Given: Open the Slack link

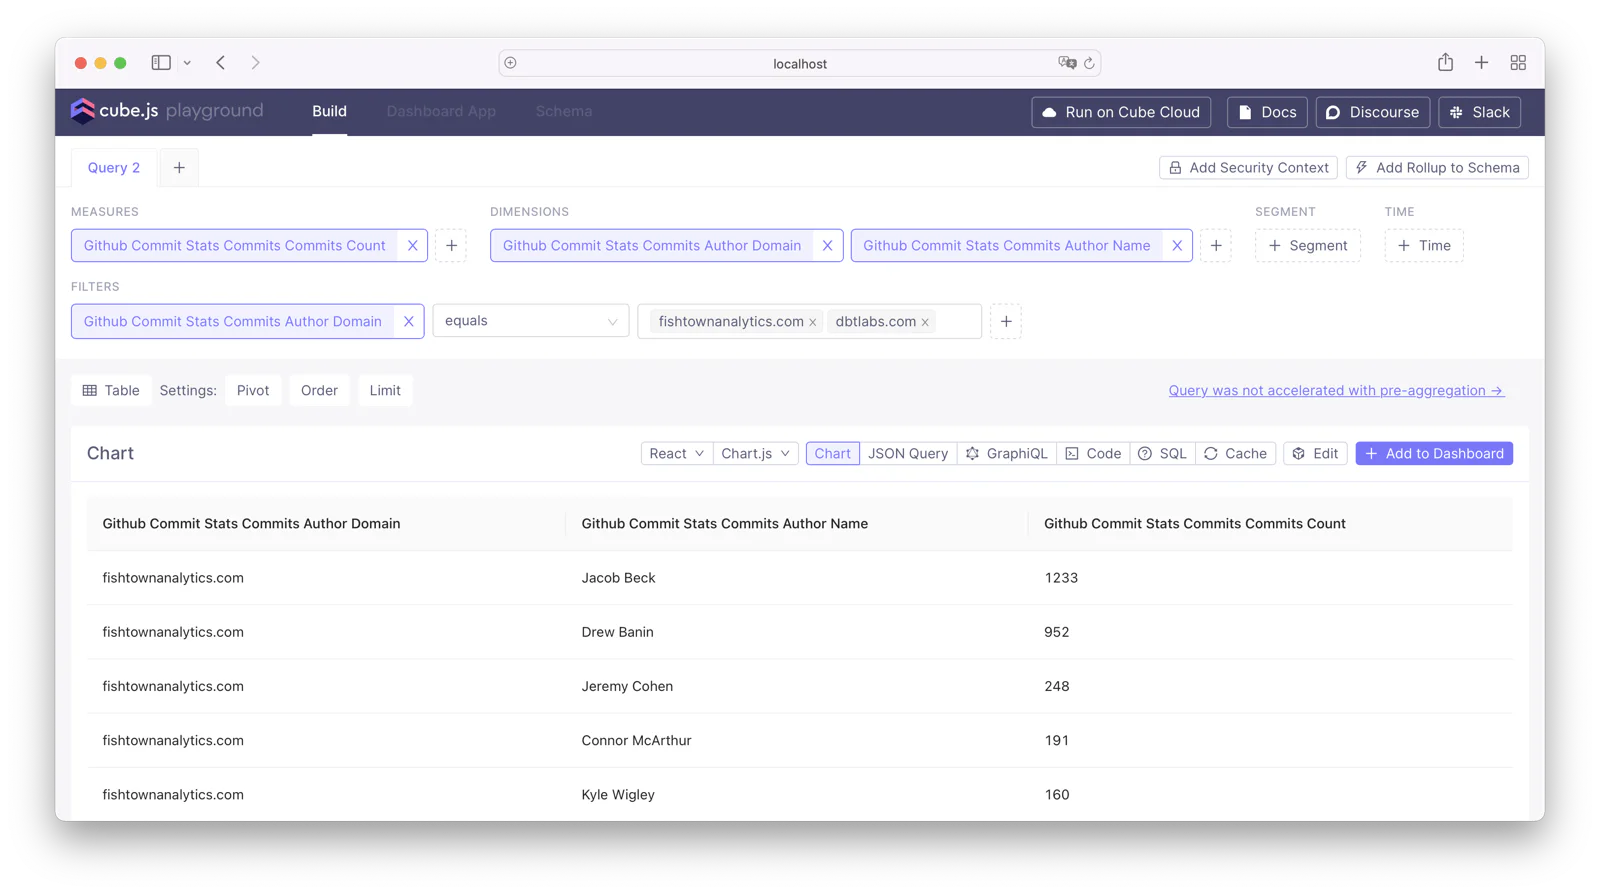Looking at the screenshot, I should click(x=1480, y=112).
